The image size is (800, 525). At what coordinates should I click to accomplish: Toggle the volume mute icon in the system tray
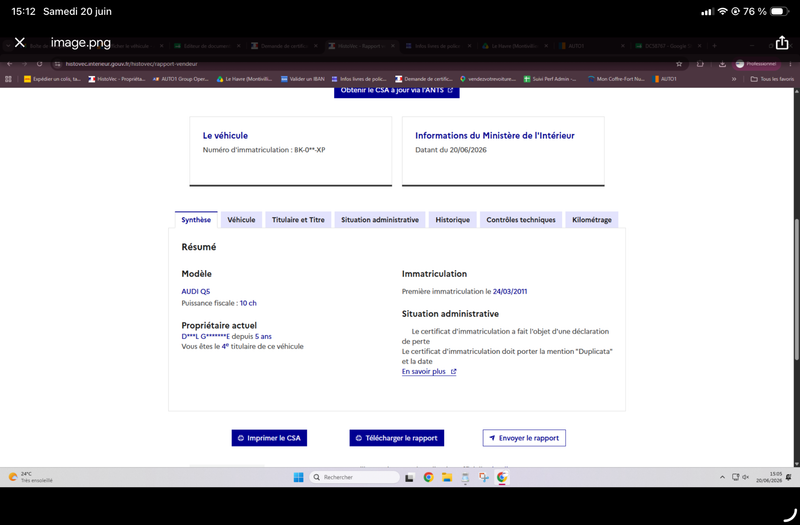tap(745, 477)
